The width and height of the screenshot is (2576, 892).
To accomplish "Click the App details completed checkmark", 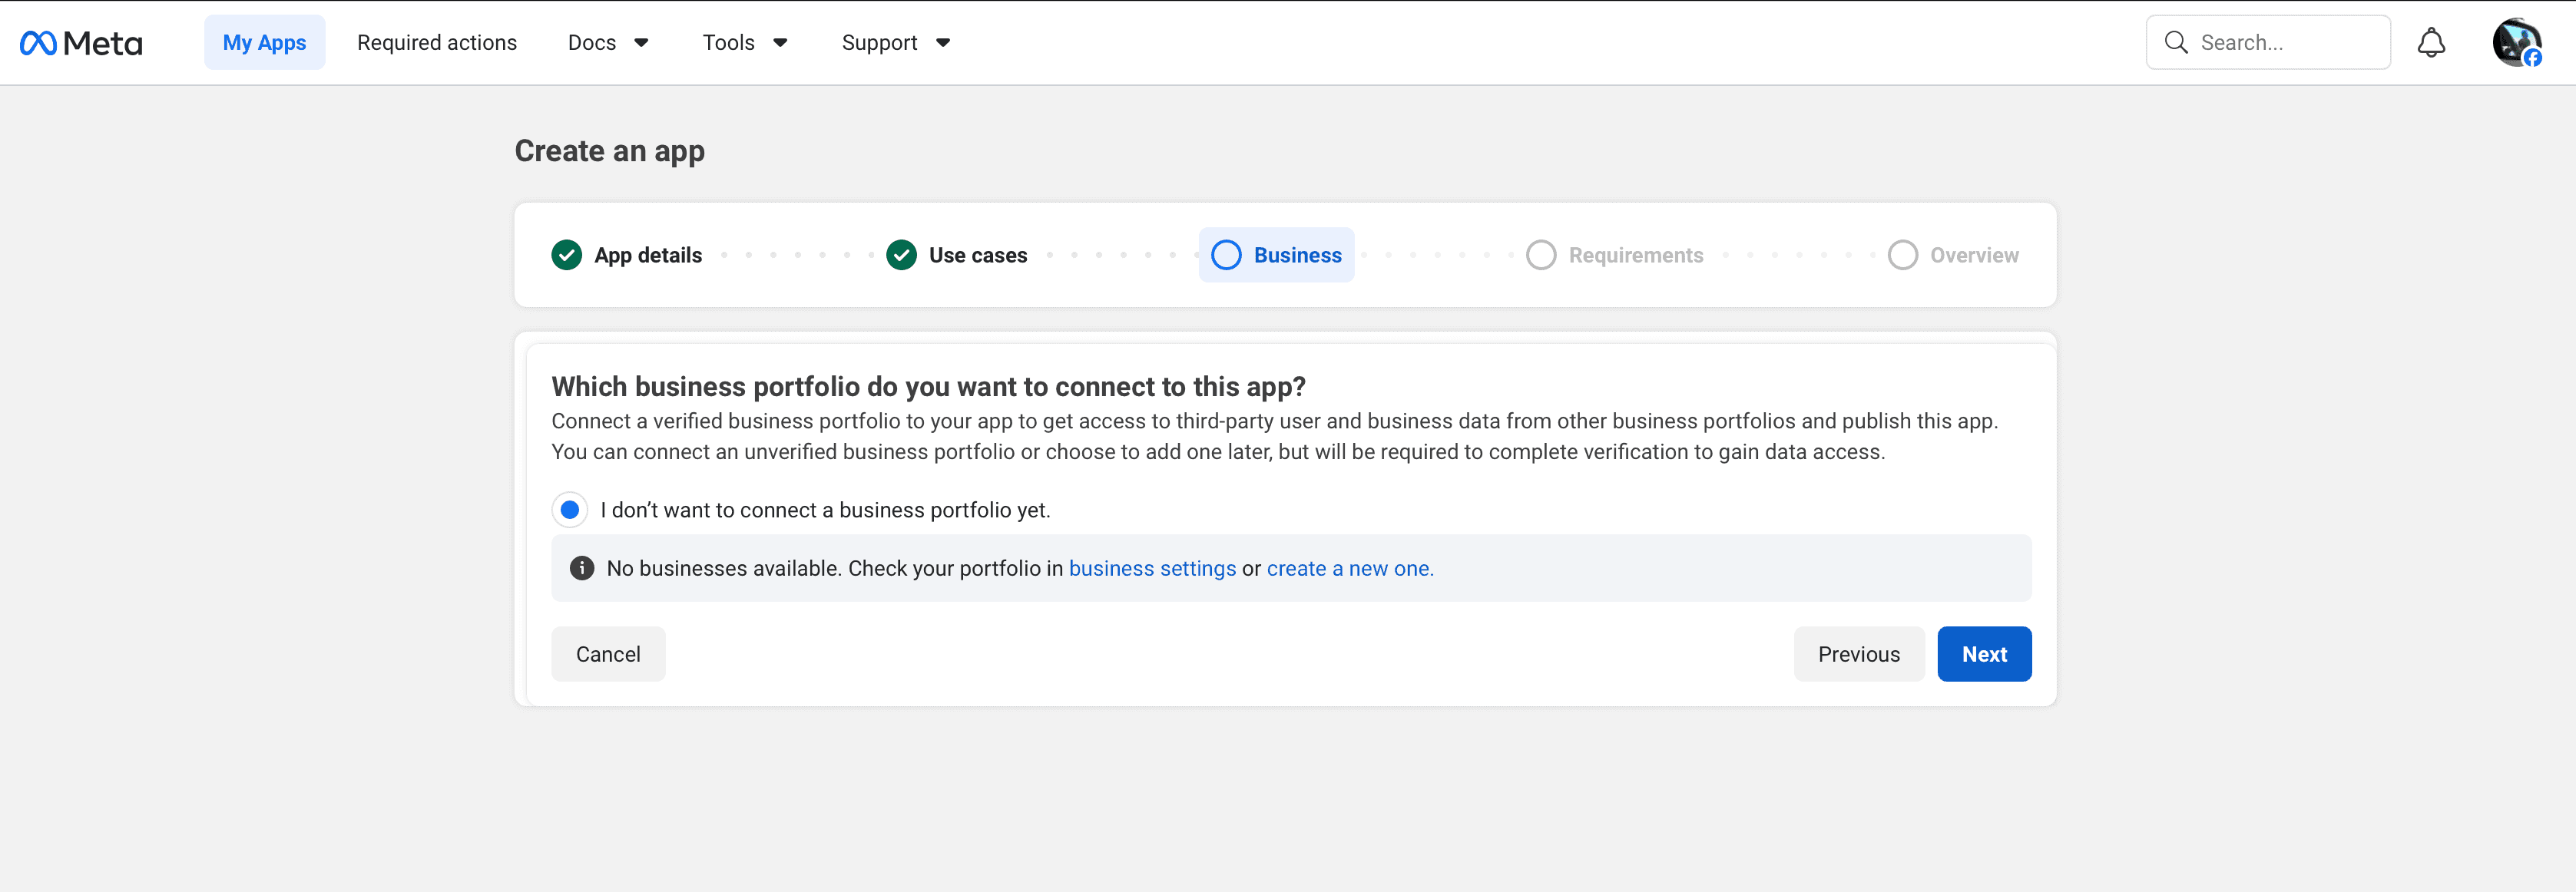I will (566, 255).
